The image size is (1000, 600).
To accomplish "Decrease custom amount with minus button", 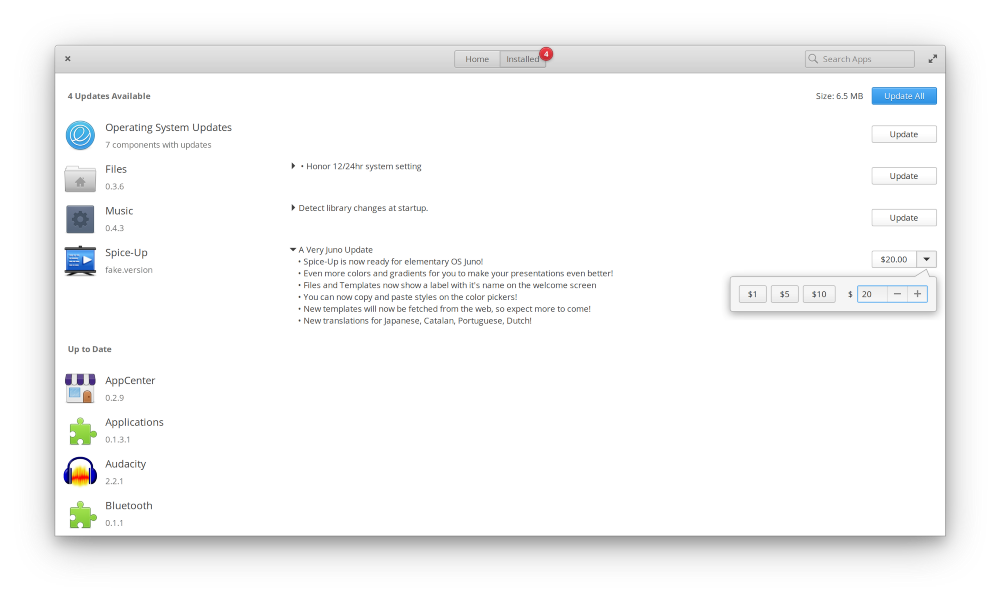I will click(897, 294).
